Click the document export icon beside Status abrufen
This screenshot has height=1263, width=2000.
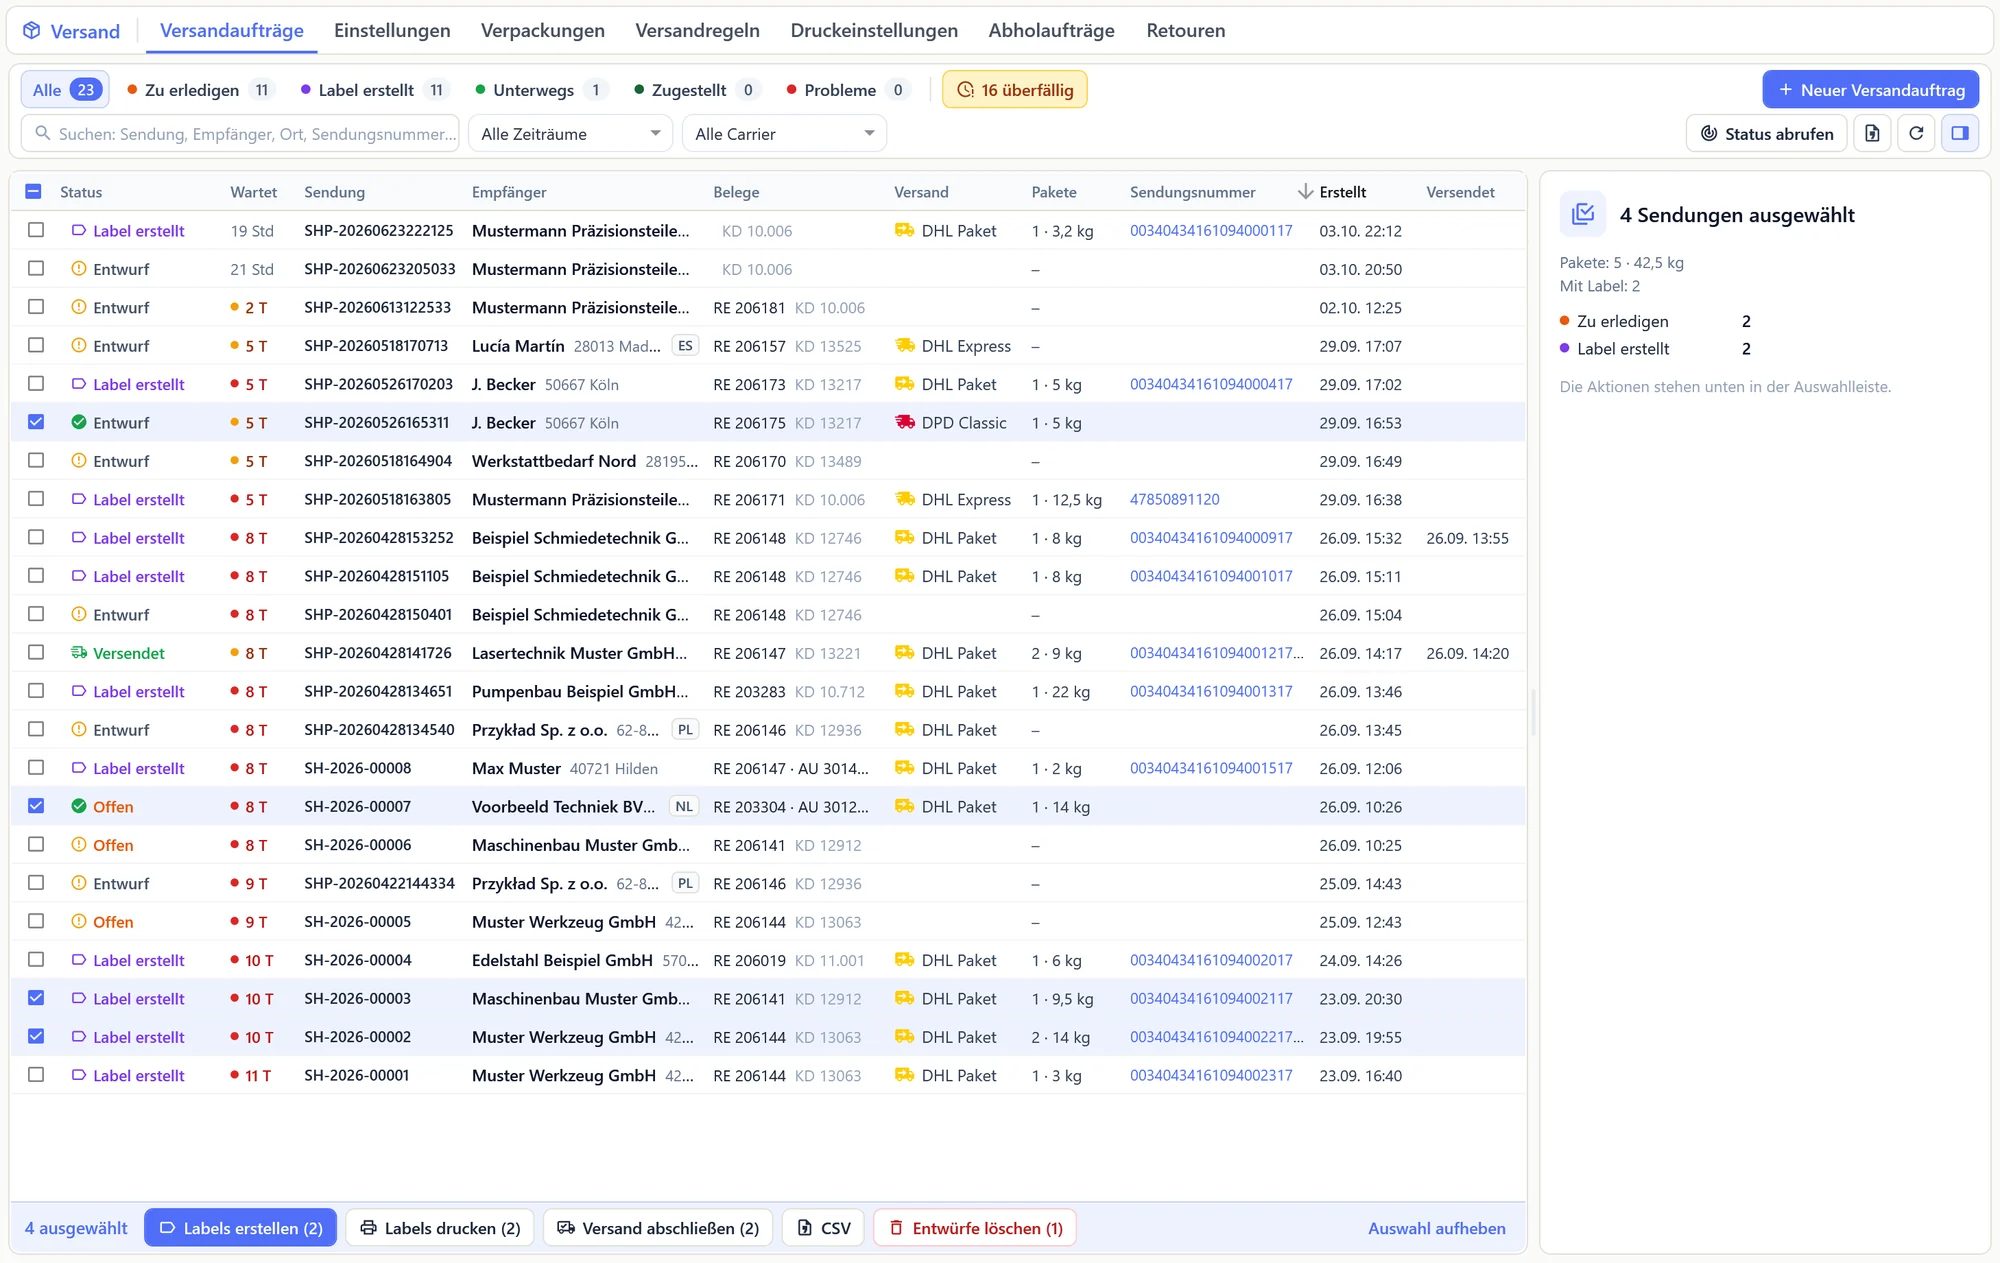1872,133
